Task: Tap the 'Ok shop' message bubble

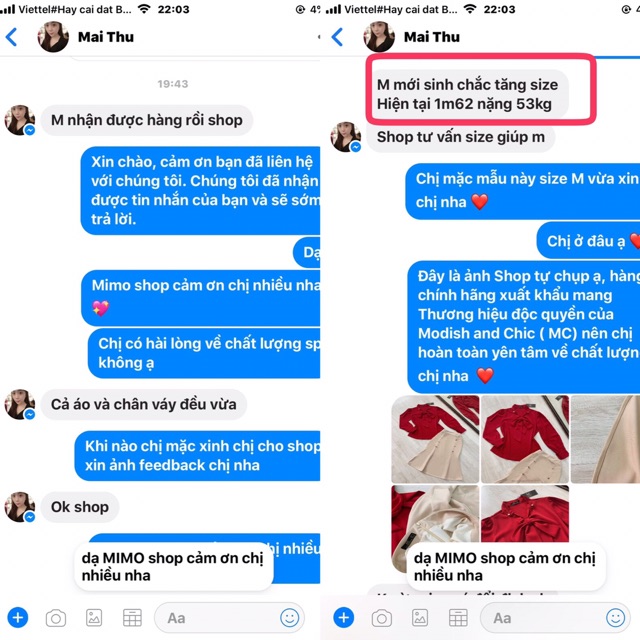Action: (80, 507)
